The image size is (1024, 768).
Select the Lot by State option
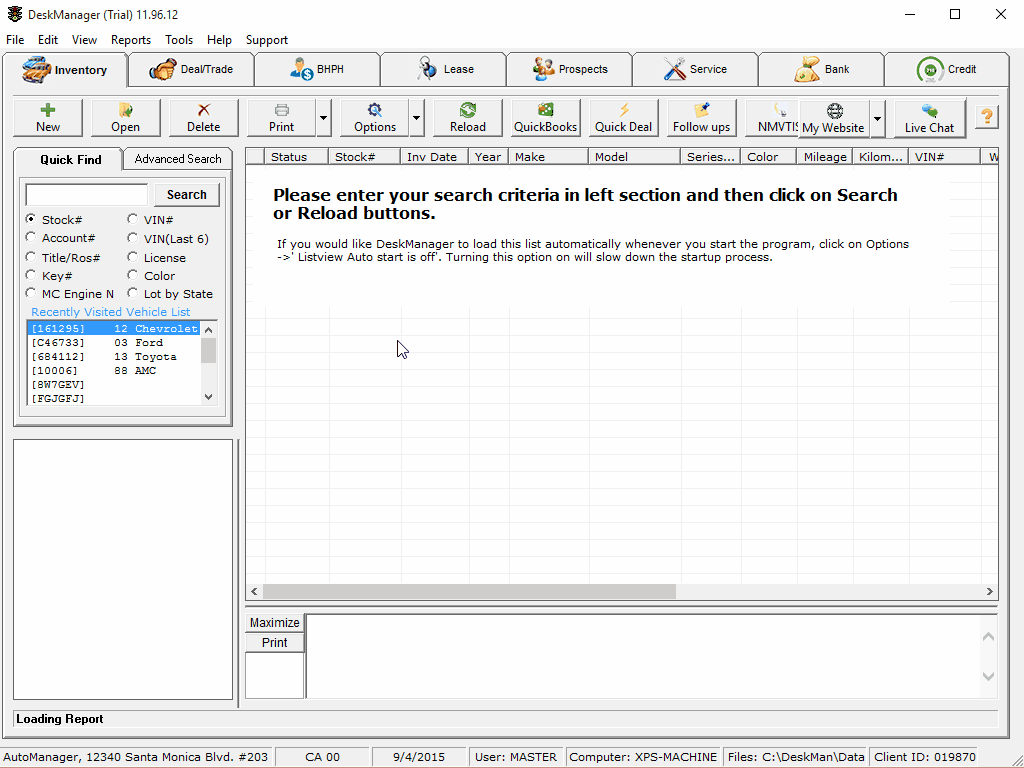click(x=133, y=293)
